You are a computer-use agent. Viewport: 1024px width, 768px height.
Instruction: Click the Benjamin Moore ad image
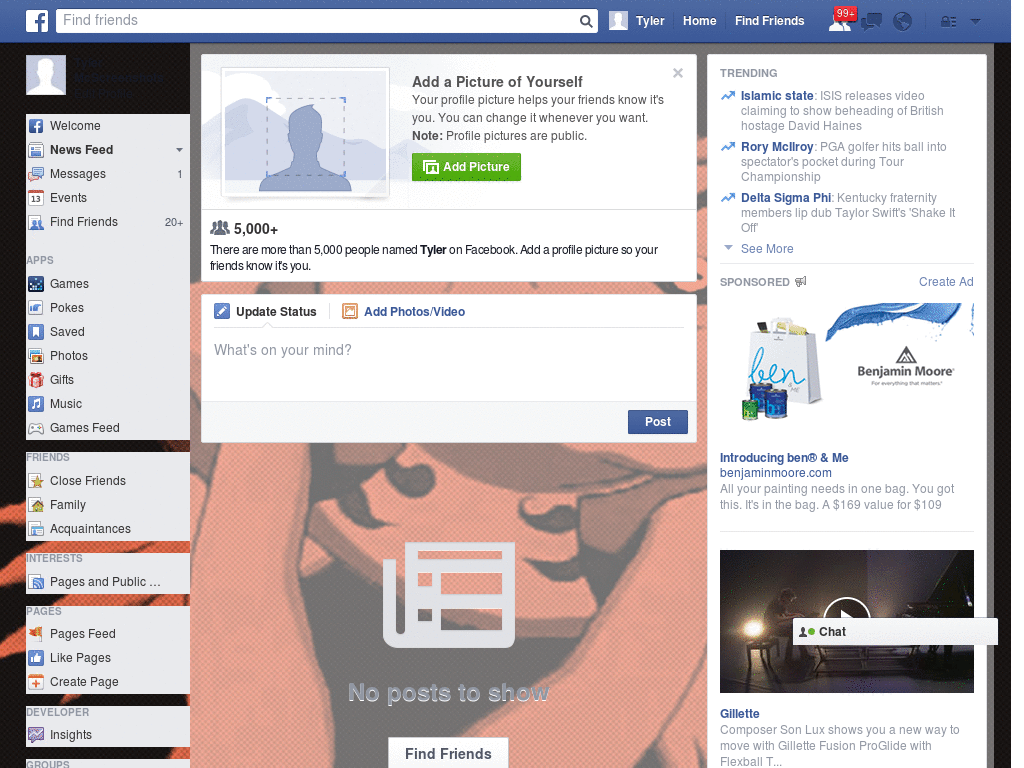point(846,364)
